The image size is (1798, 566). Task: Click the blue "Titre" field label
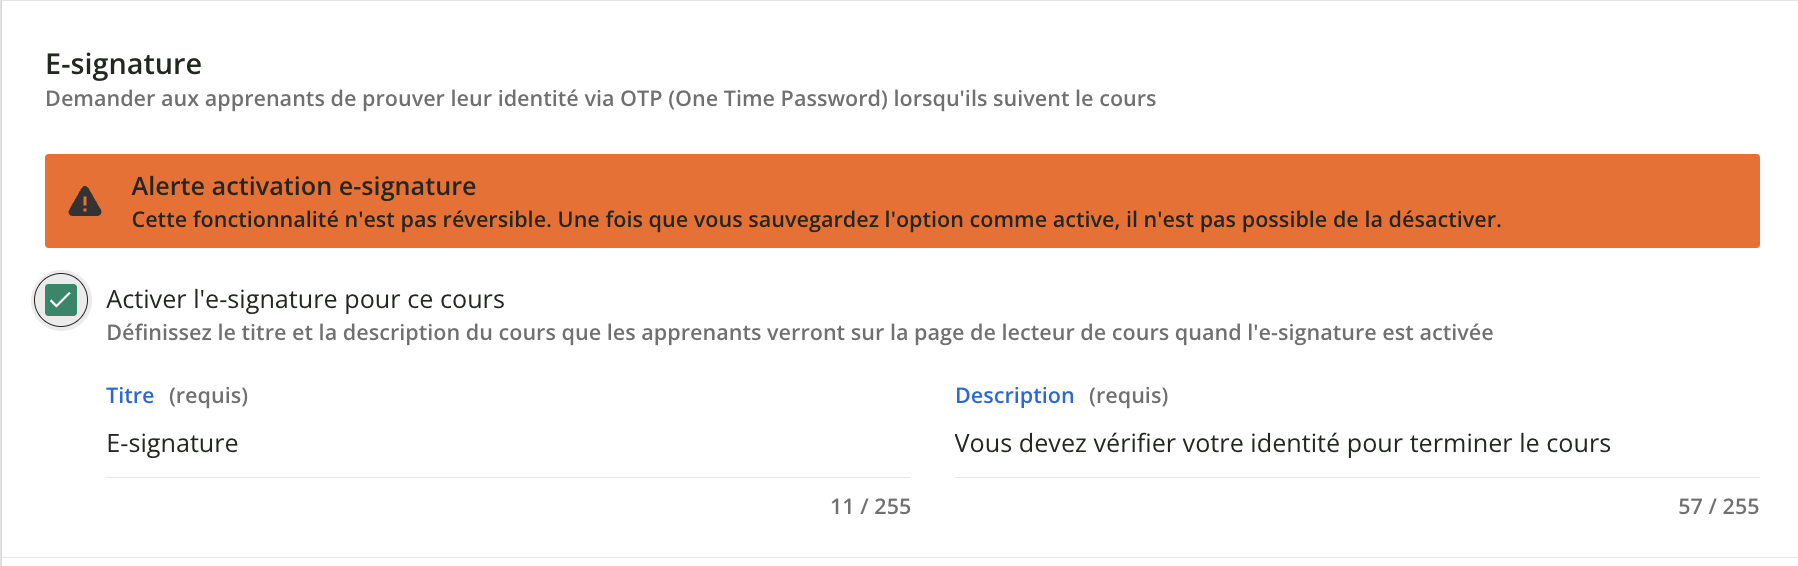point(130,396)
